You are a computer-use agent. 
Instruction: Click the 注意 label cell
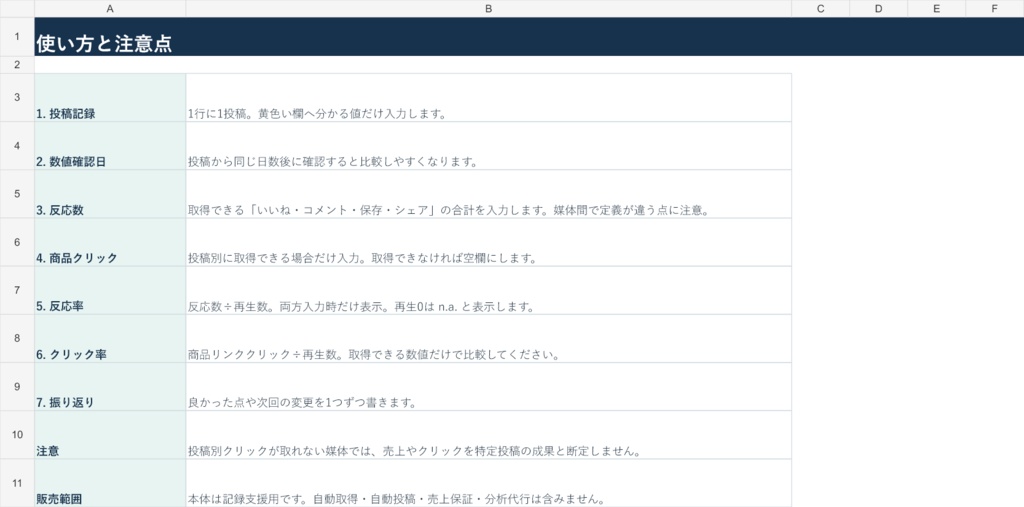pos(110,435)
